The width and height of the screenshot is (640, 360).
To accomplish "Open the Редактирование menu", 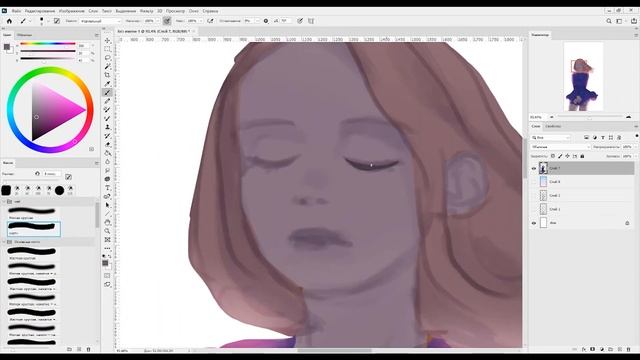I will click(x=40, y=11).
